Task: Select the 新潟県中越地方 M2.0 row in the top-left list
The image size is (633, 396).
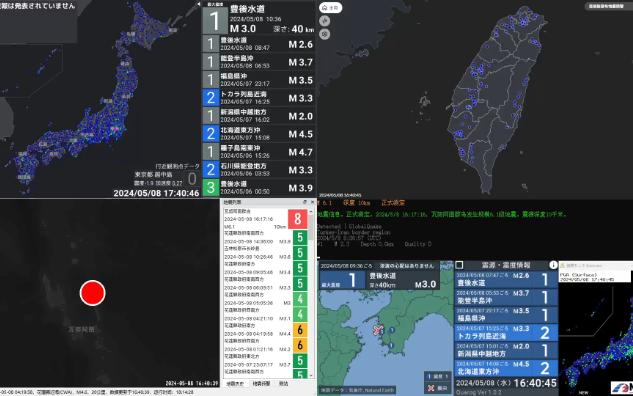Action: pyautogui.click(x=259, y=116)
